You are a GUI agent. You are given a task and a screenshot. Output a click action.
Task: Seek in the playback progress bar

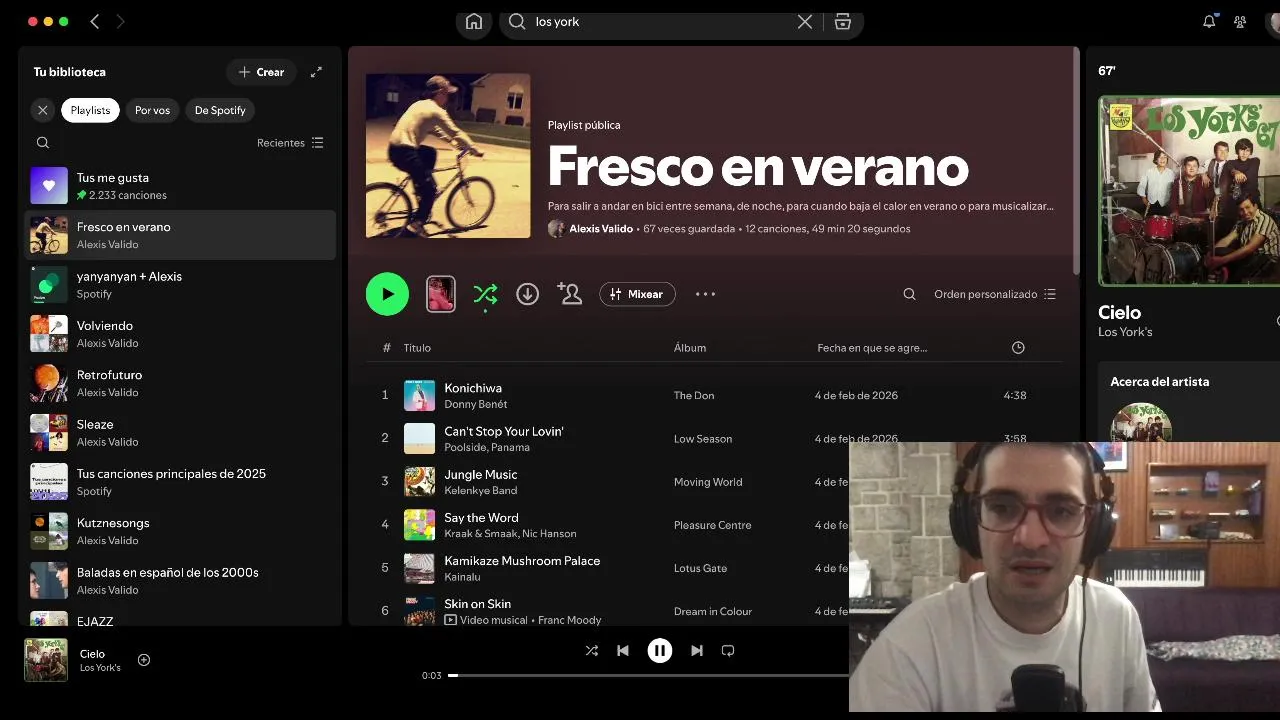[x=648, y=675]
